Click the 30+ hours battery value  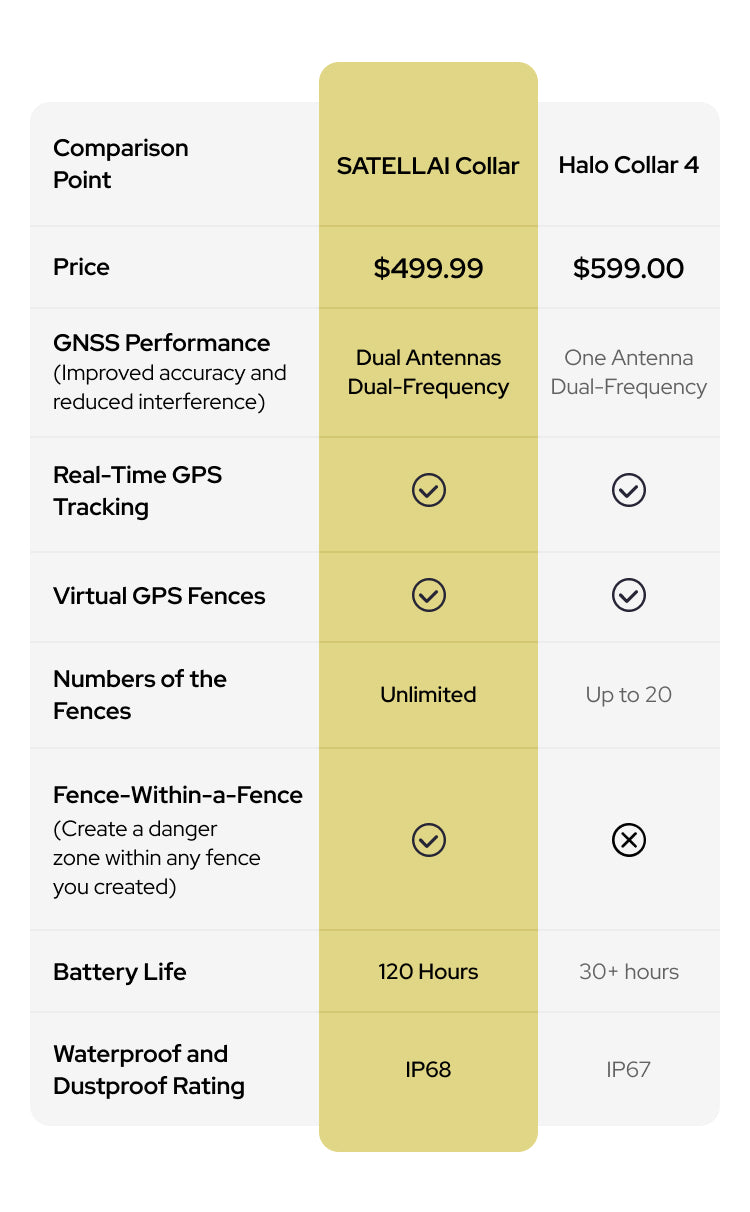click(628, 972)
